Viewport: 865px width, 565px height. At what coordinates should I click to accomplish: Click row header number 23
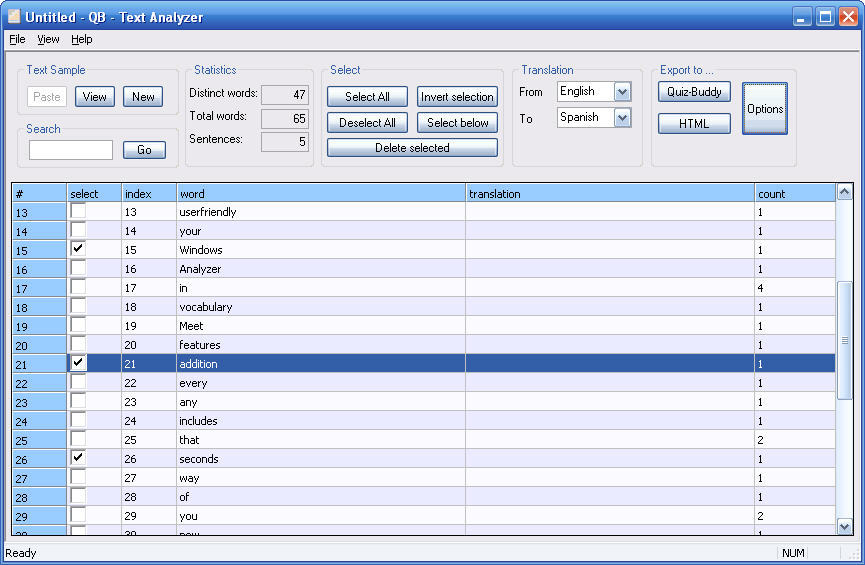point(39,402)
